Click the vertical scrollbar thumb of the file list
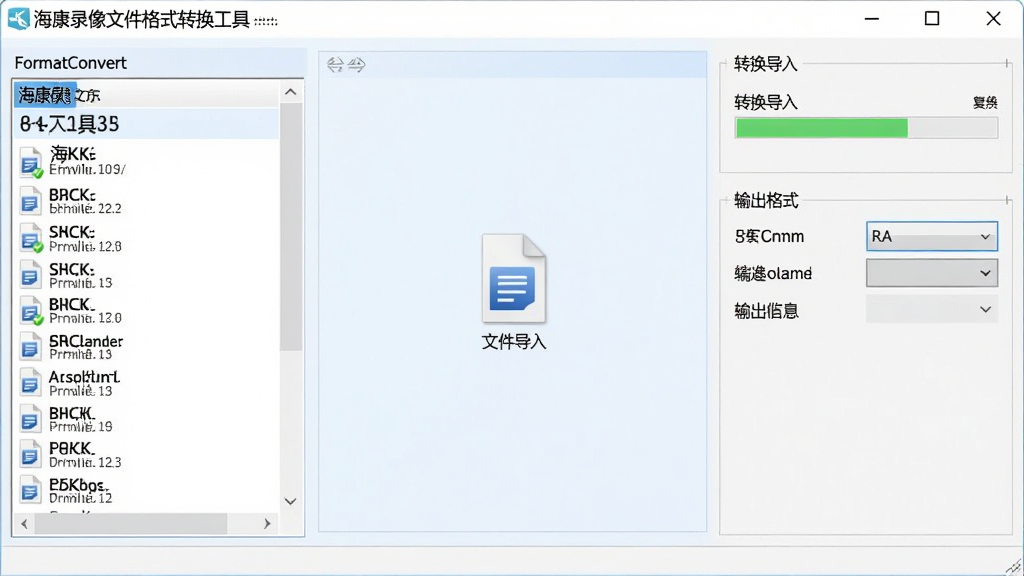Screen dimensions: 1024x576 point(291,227)
